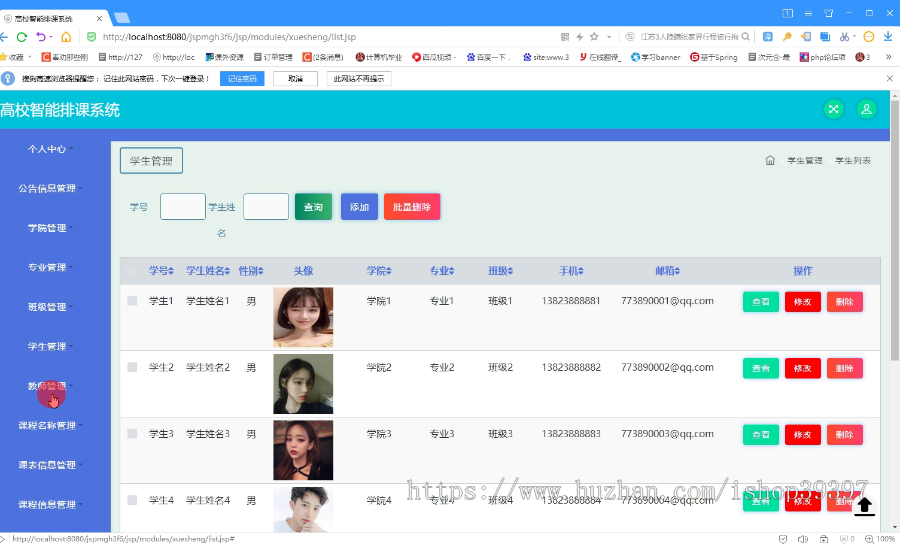Click the browser back arrow
The height and width of the screenshot is (545, 900).
tap(4, 37)
